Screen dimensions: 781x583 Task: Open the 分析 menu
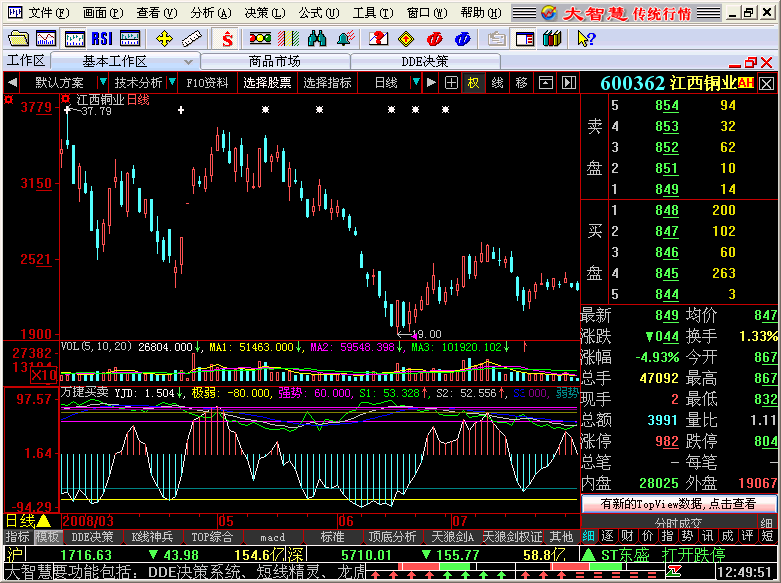[211, 12]
